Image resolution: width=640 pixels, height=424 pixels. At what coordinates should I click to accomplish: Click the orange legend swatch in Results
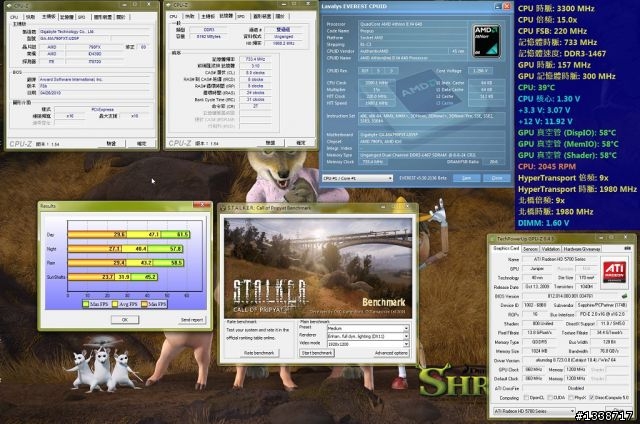point(144,304)
